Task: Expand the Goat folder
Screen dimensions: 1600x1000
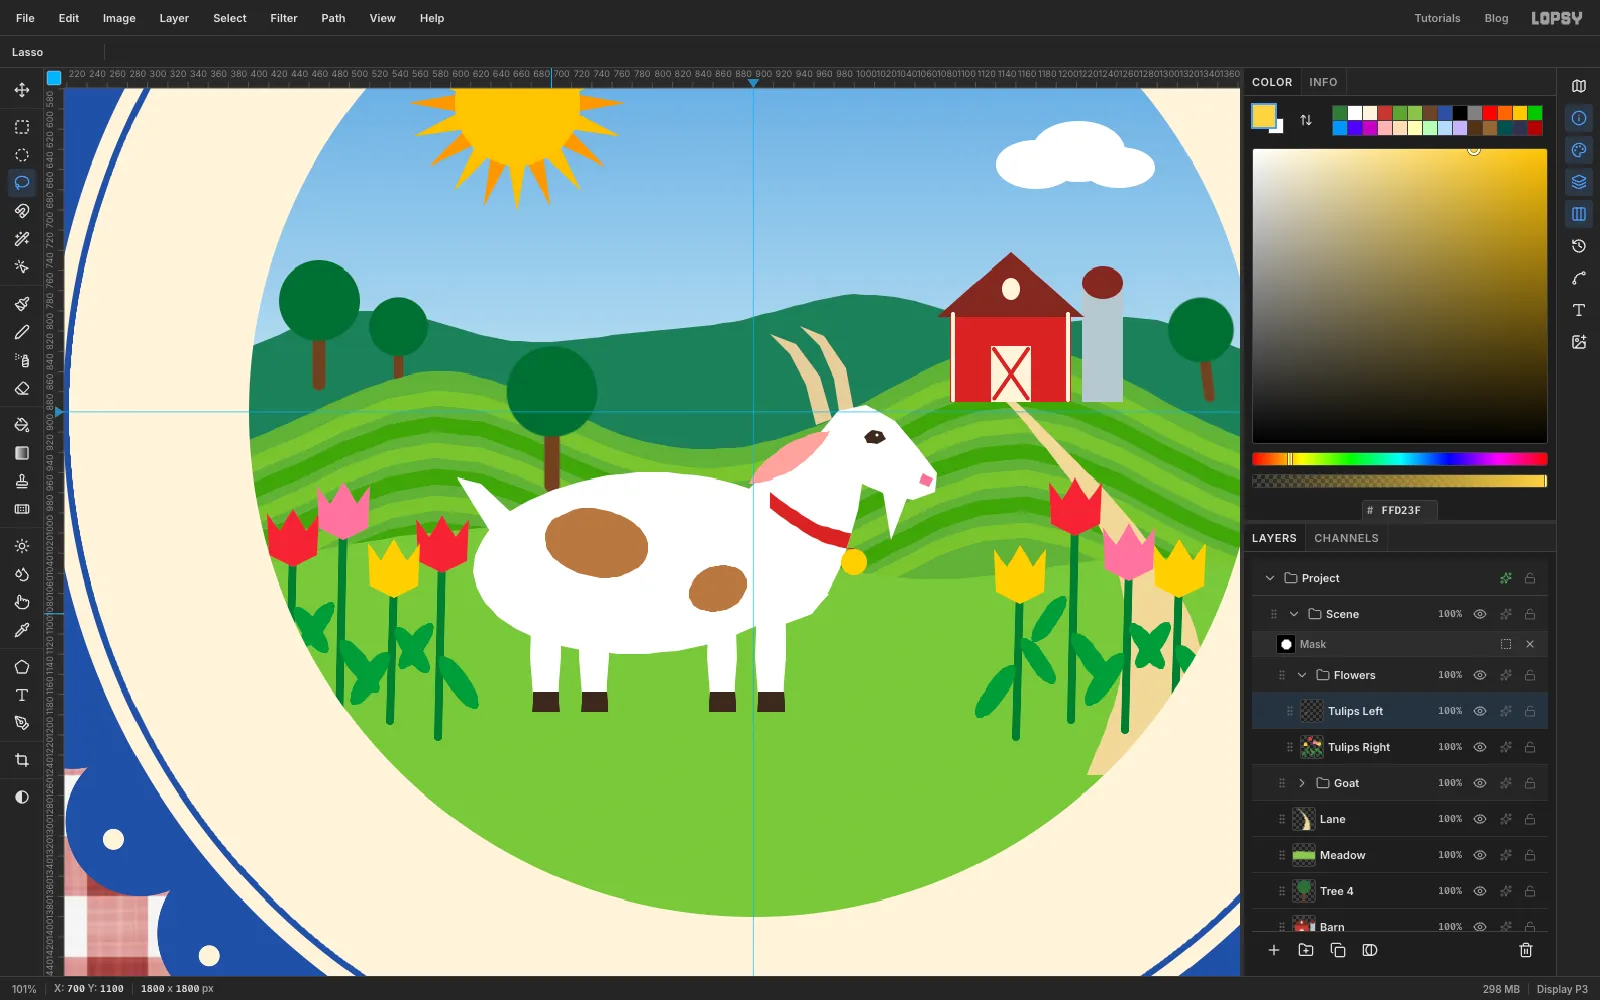Action: point(1302,783)
